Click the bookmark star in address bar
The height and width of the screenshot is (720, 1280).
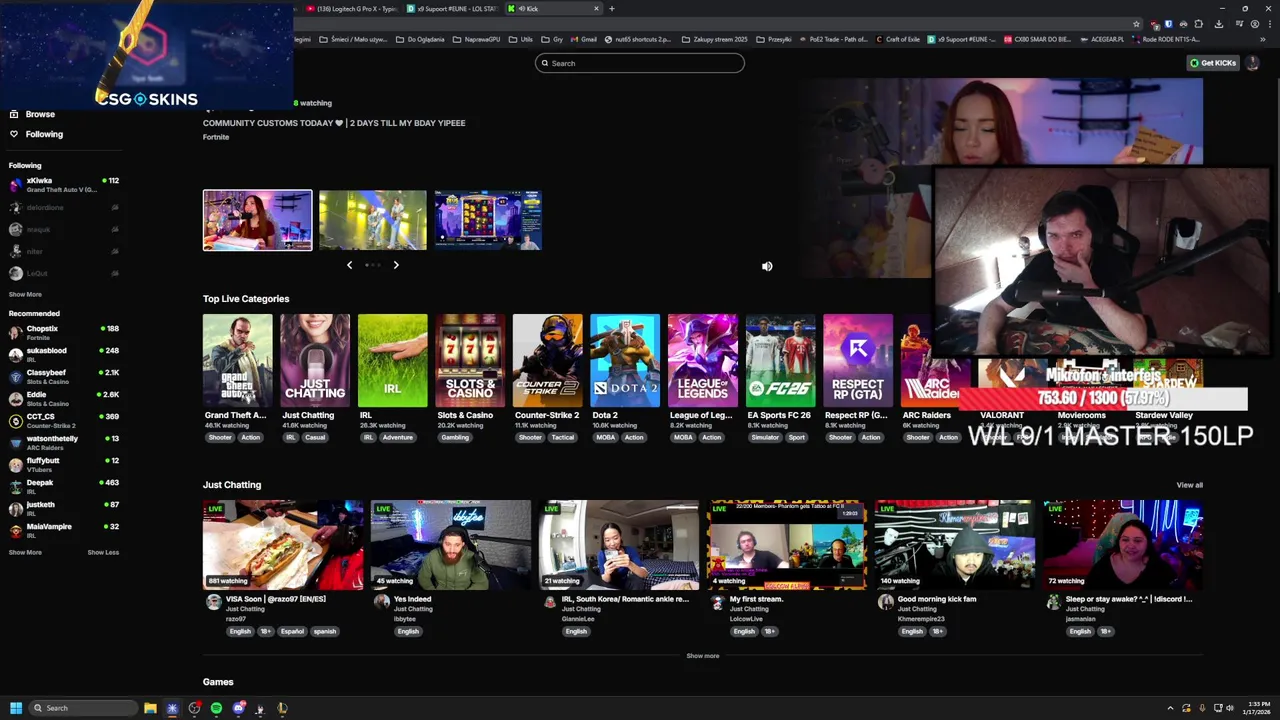[1136, 24]
